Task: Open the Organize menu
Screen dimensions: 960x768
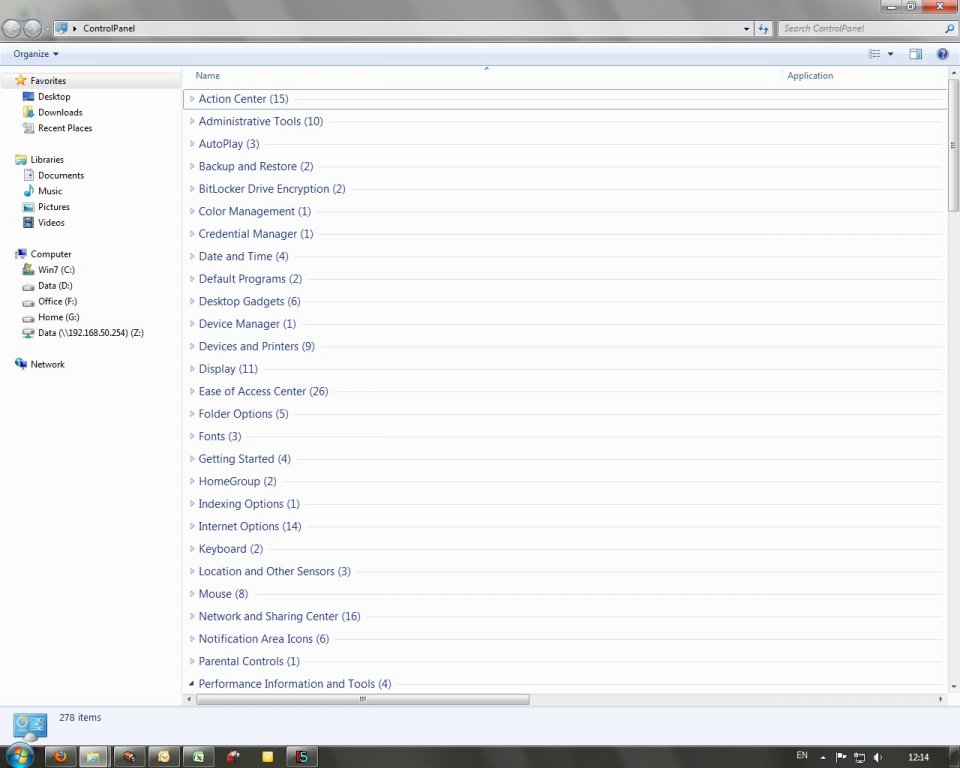Action: 36,54
